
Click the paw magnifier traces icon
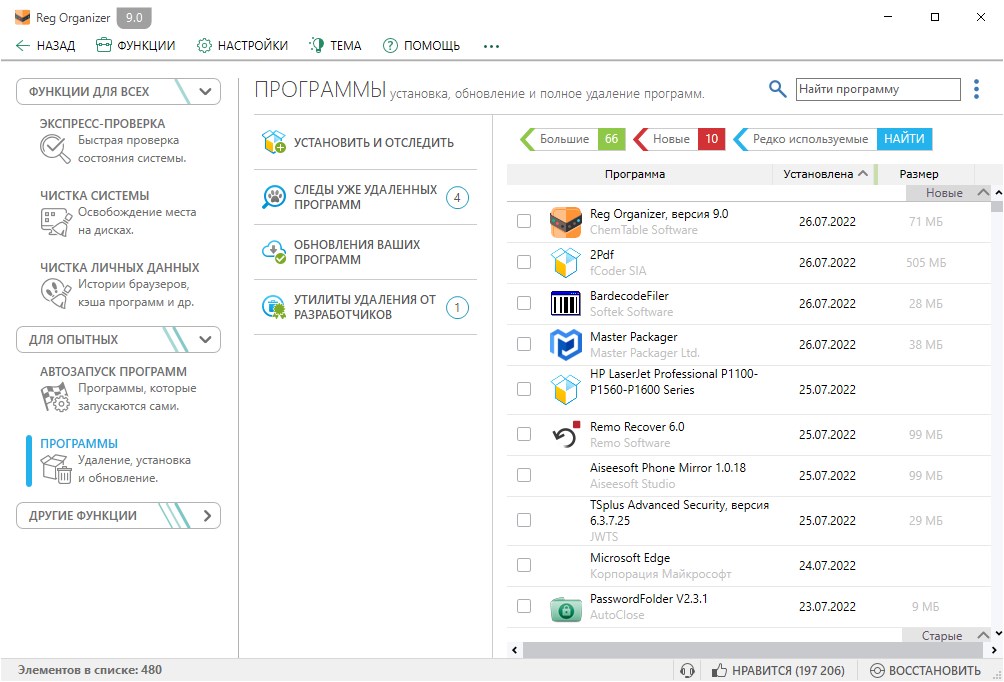pos(273,197)
